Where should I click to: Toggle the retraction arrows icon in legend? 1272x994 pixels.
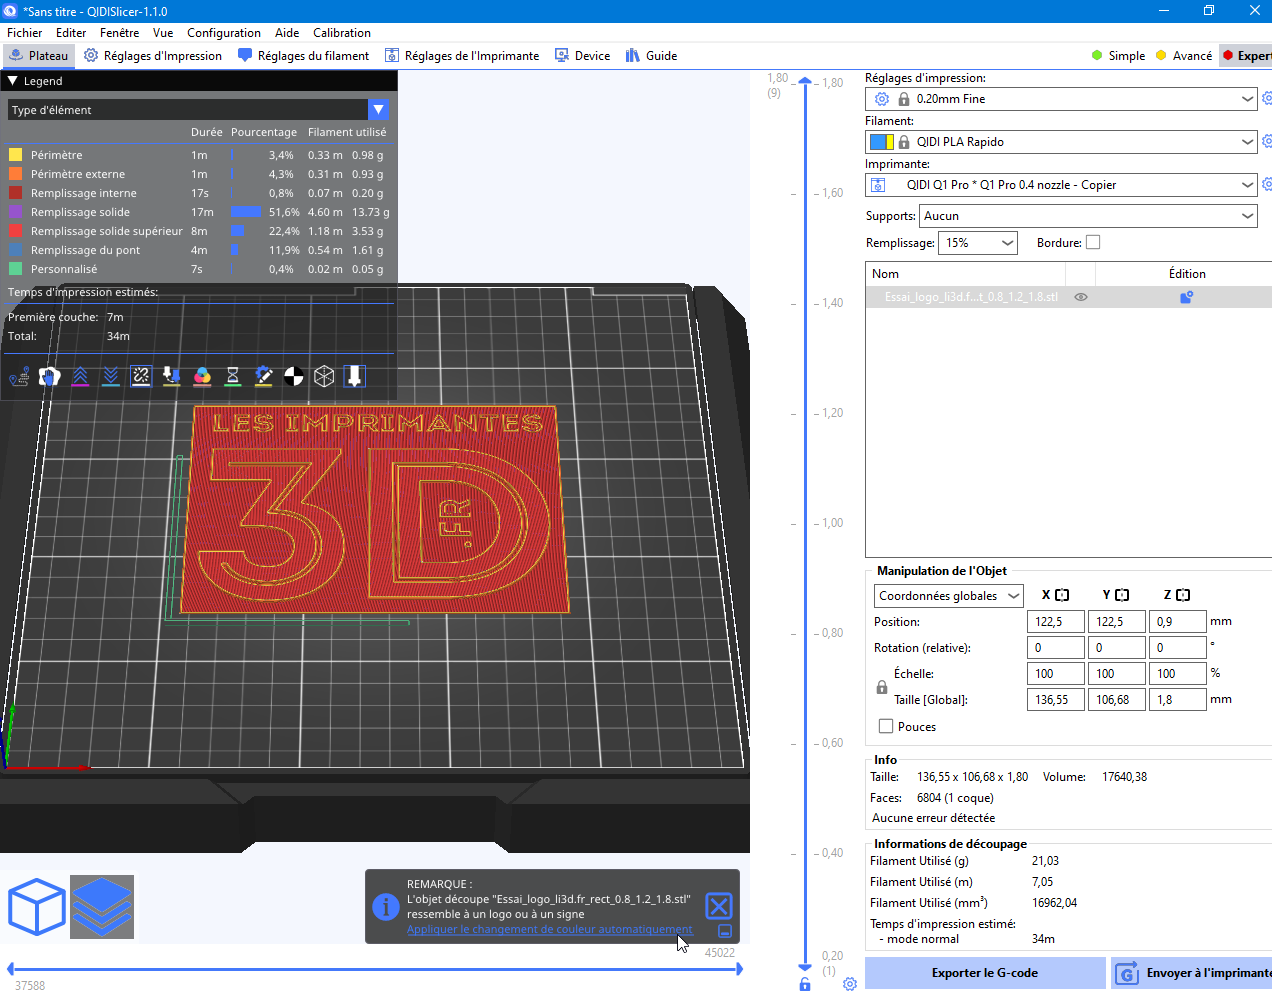pos(80,376)
